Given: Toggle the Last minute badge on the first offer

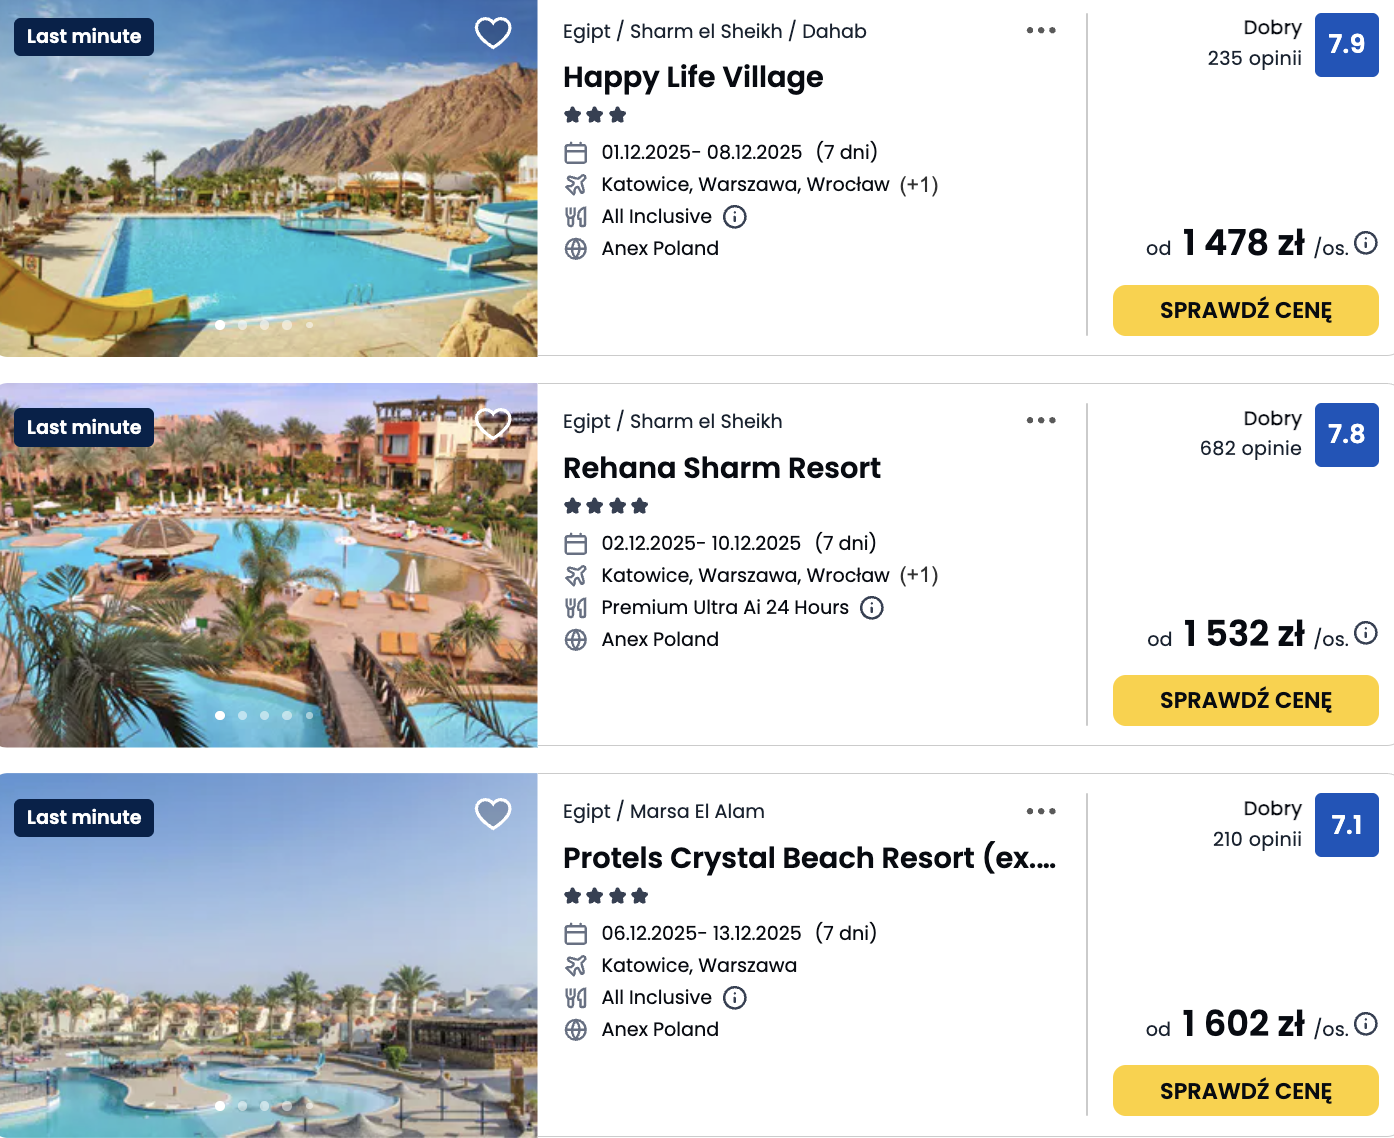Looking at the screenshot, I should pos(83,36).
